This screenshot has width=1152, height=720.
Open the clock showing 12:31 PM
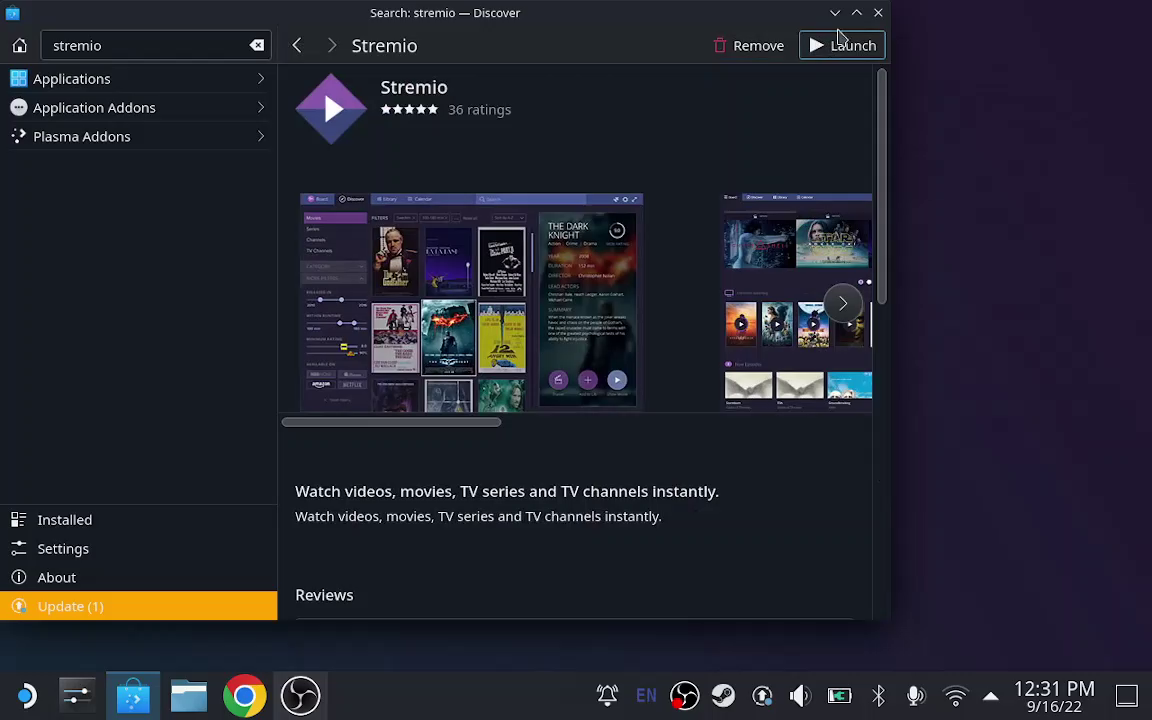(1054, 696)
